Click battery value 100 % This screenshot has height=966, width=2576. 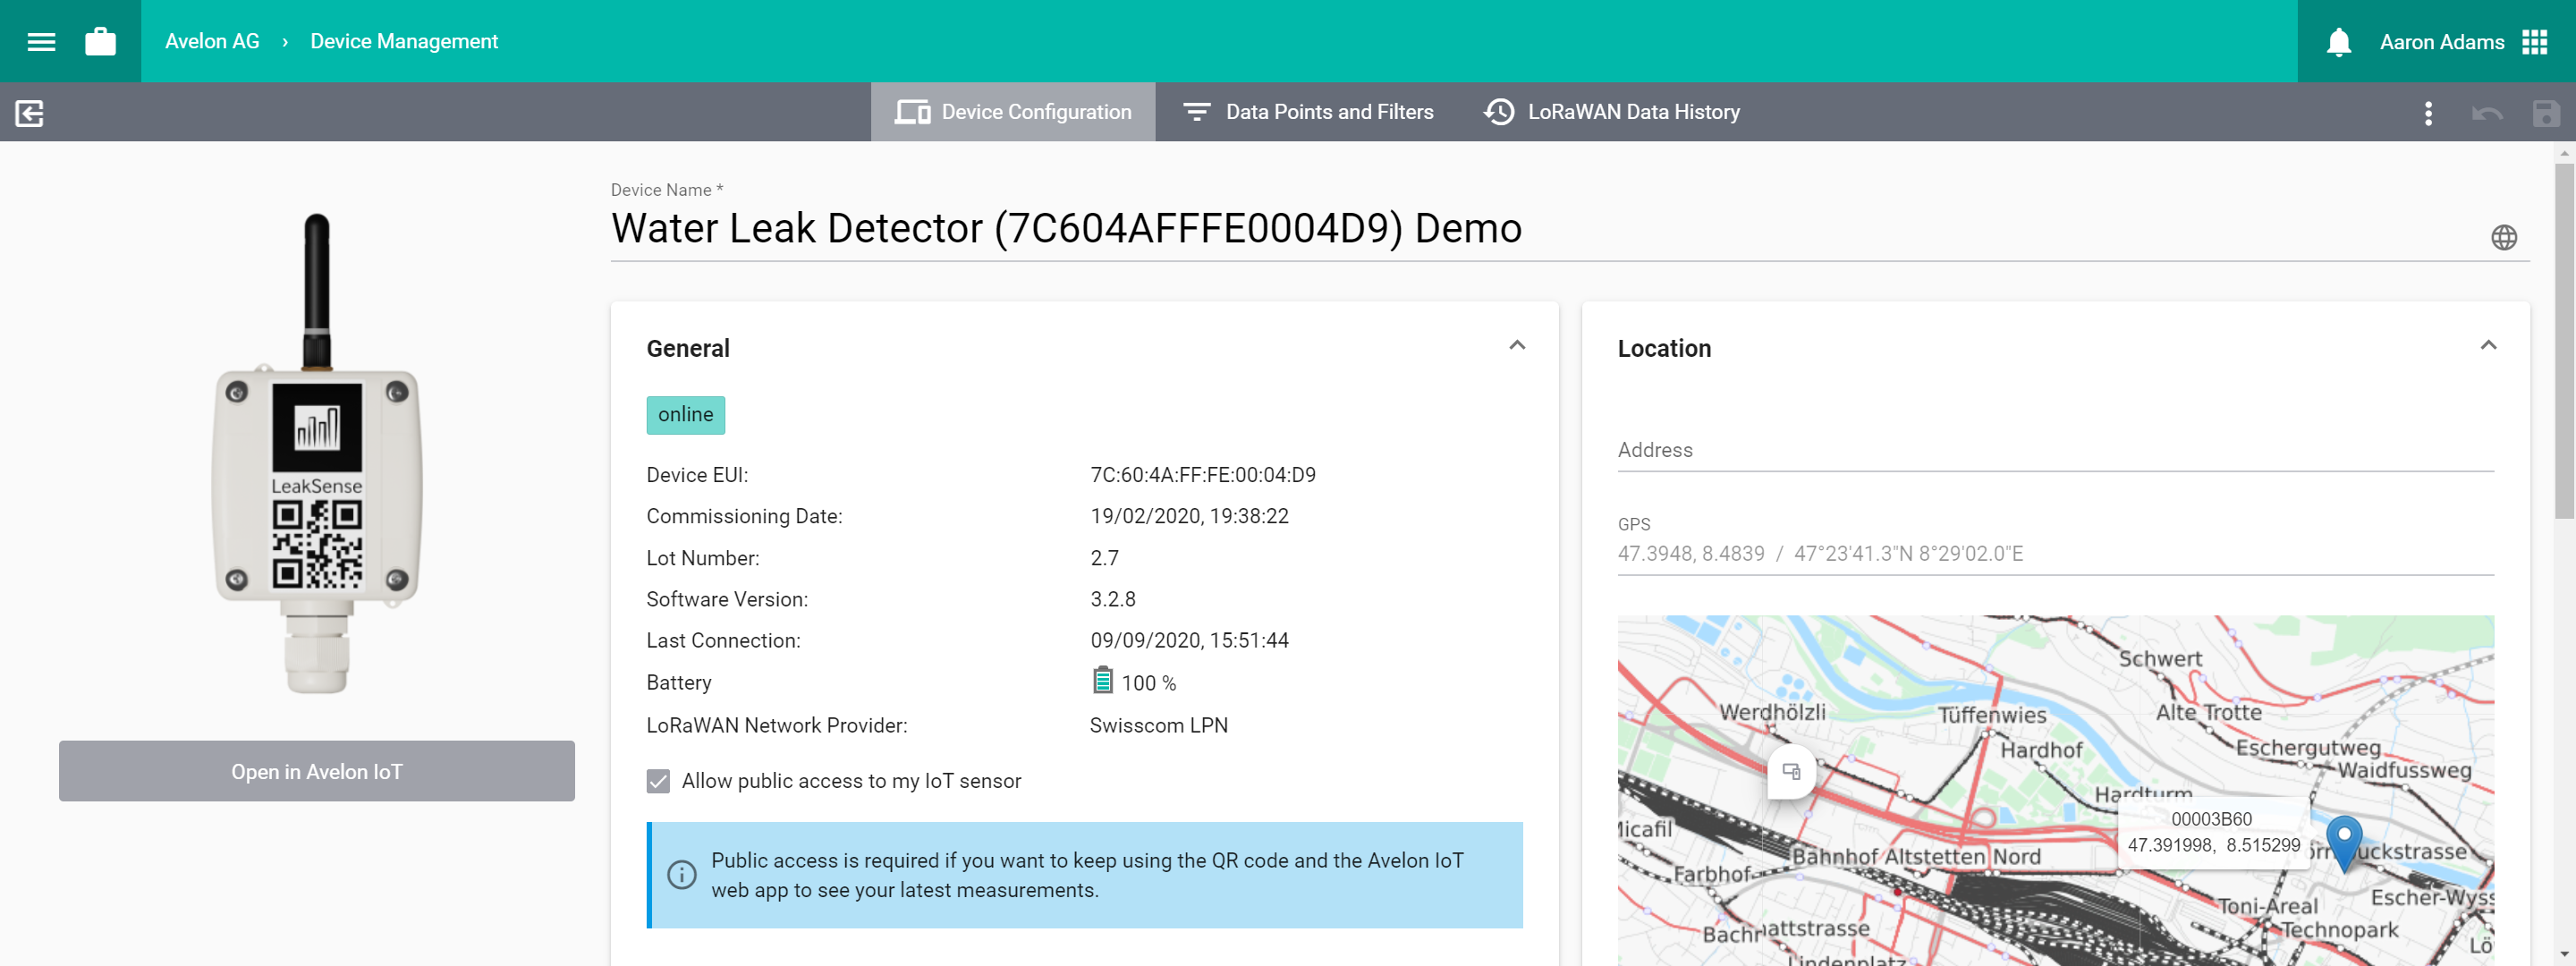pos(1148,683)
